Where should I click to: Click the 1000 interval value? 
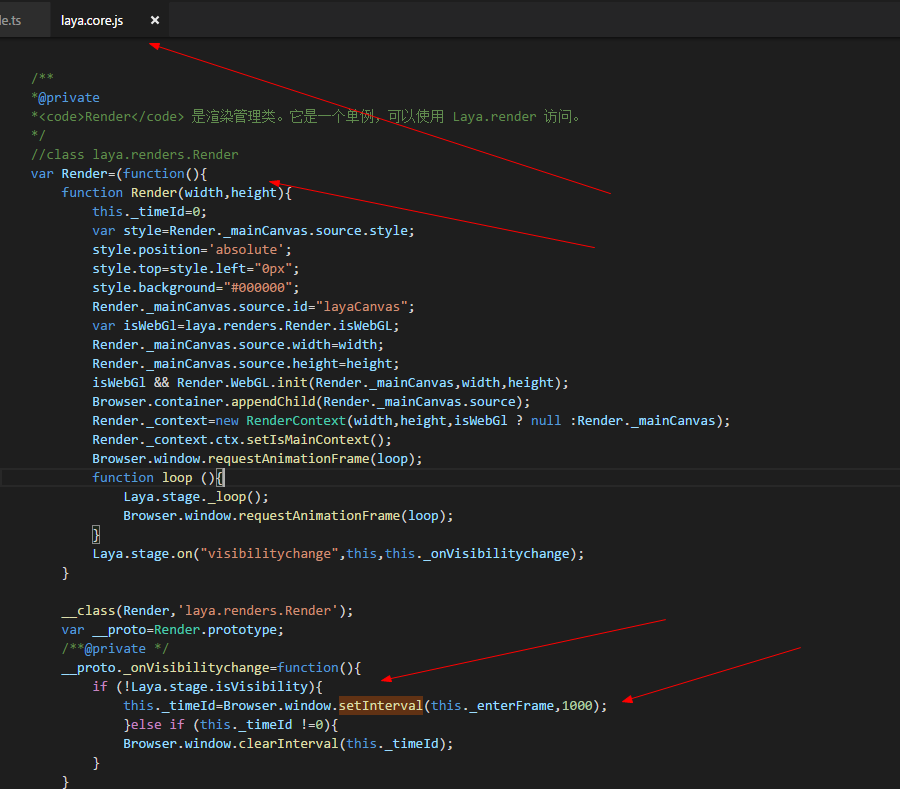[x=577, y=705]
